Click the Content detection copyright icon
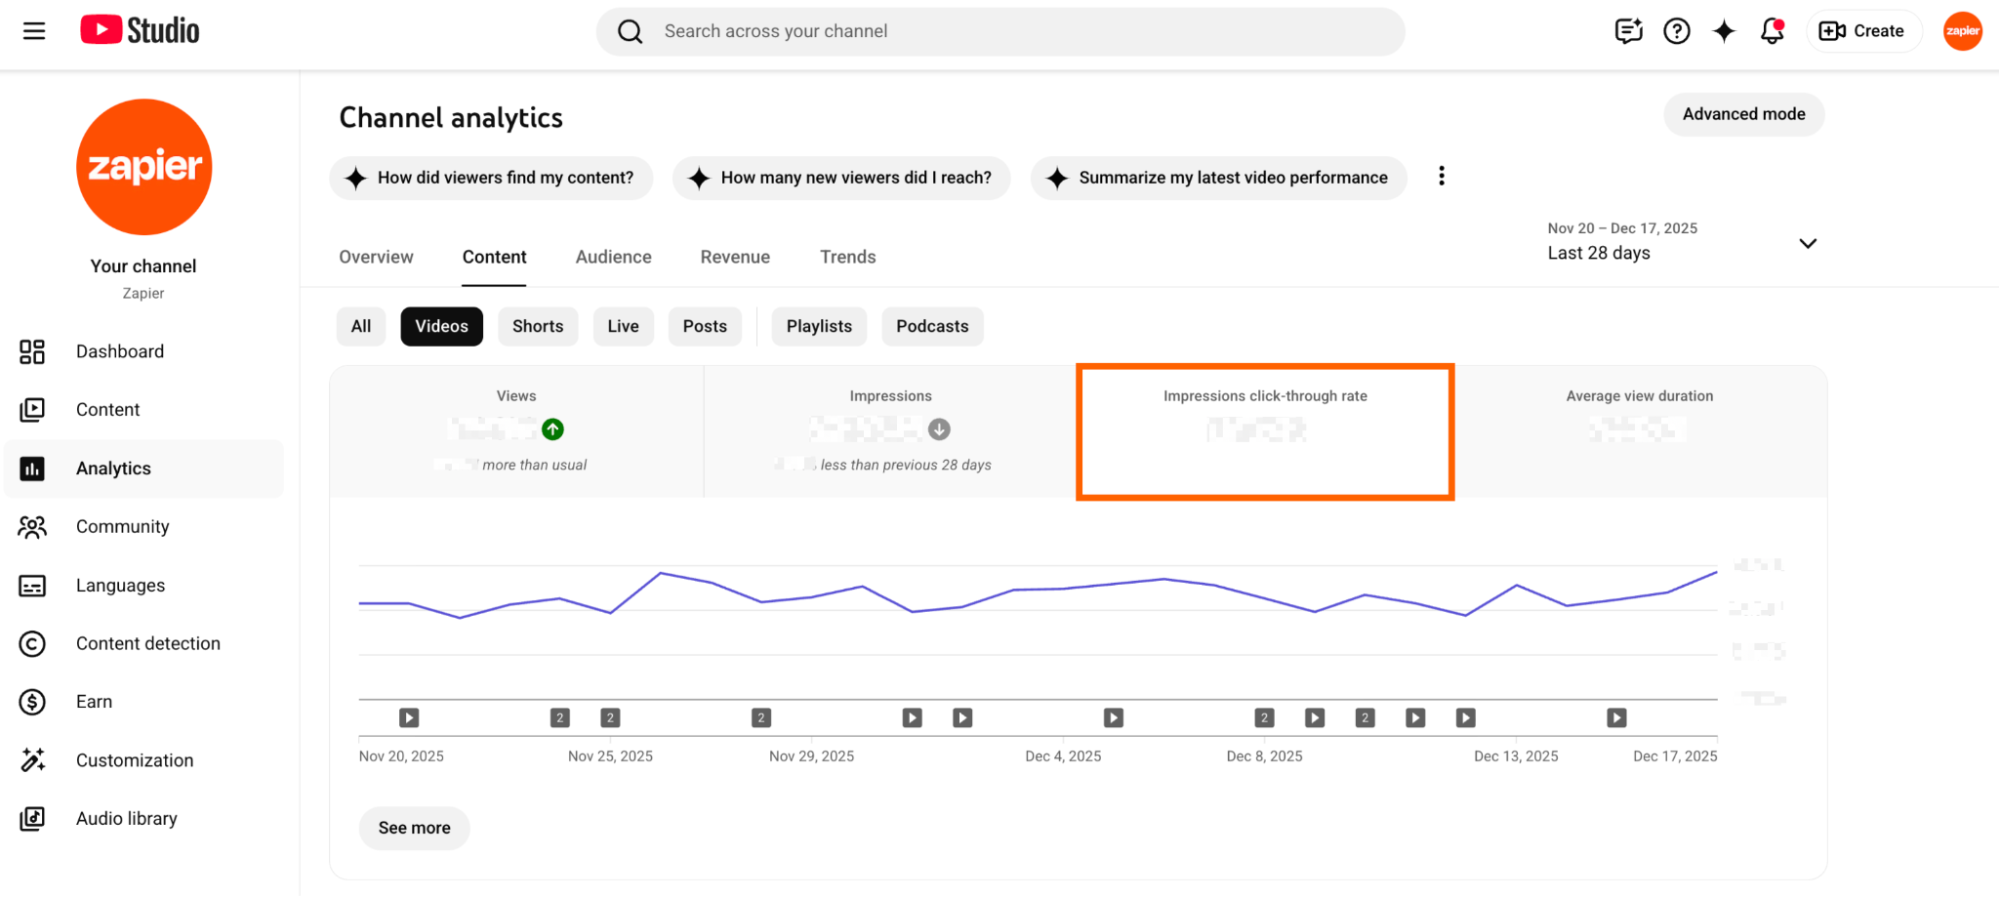The width and height of the screenshot is (1999, 897). [32, 643]
